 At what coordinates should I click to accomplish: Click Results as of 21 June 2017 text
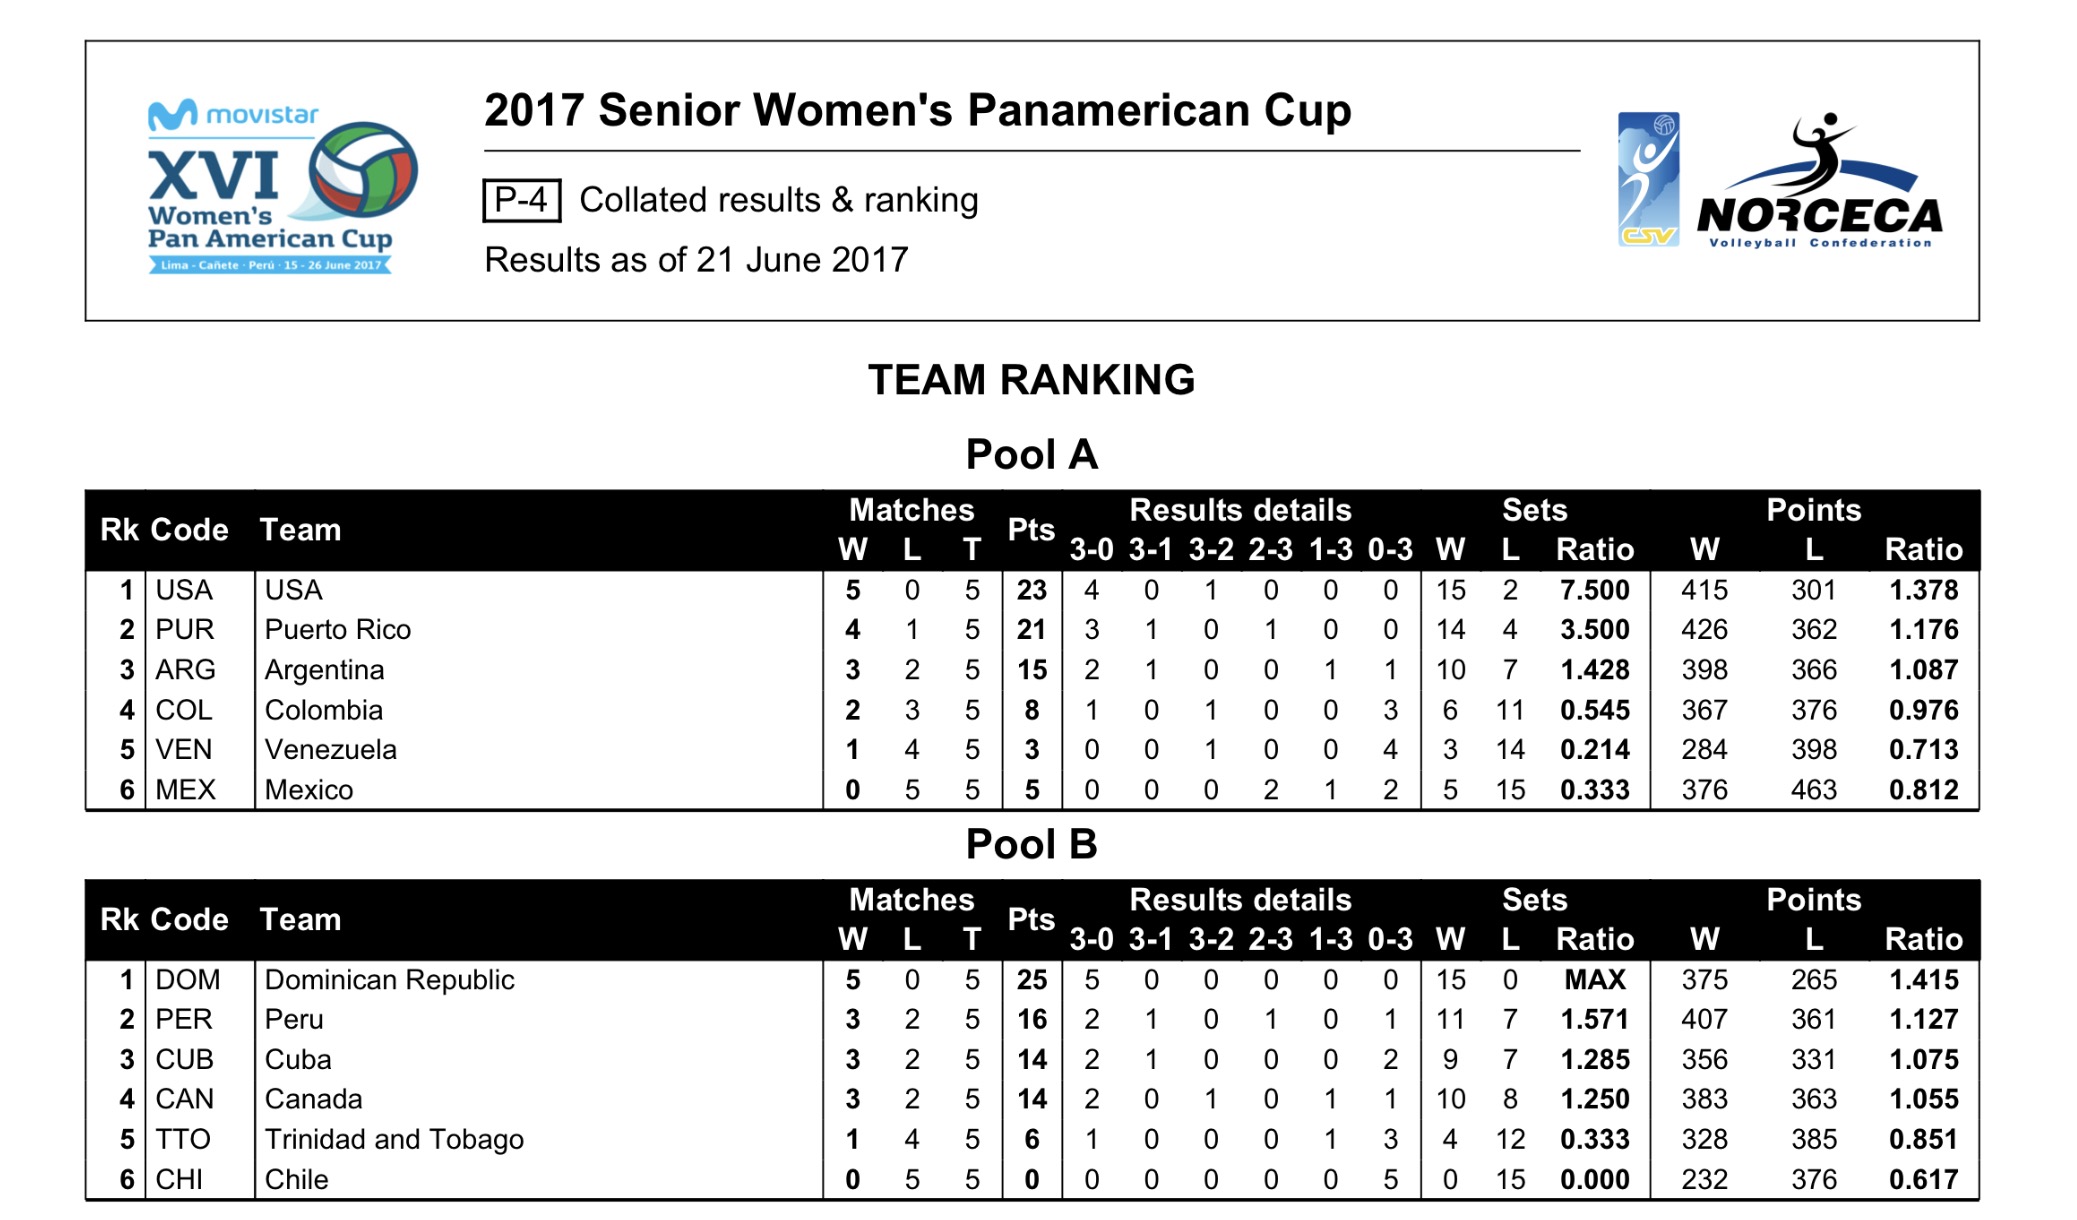click(696, 260)
